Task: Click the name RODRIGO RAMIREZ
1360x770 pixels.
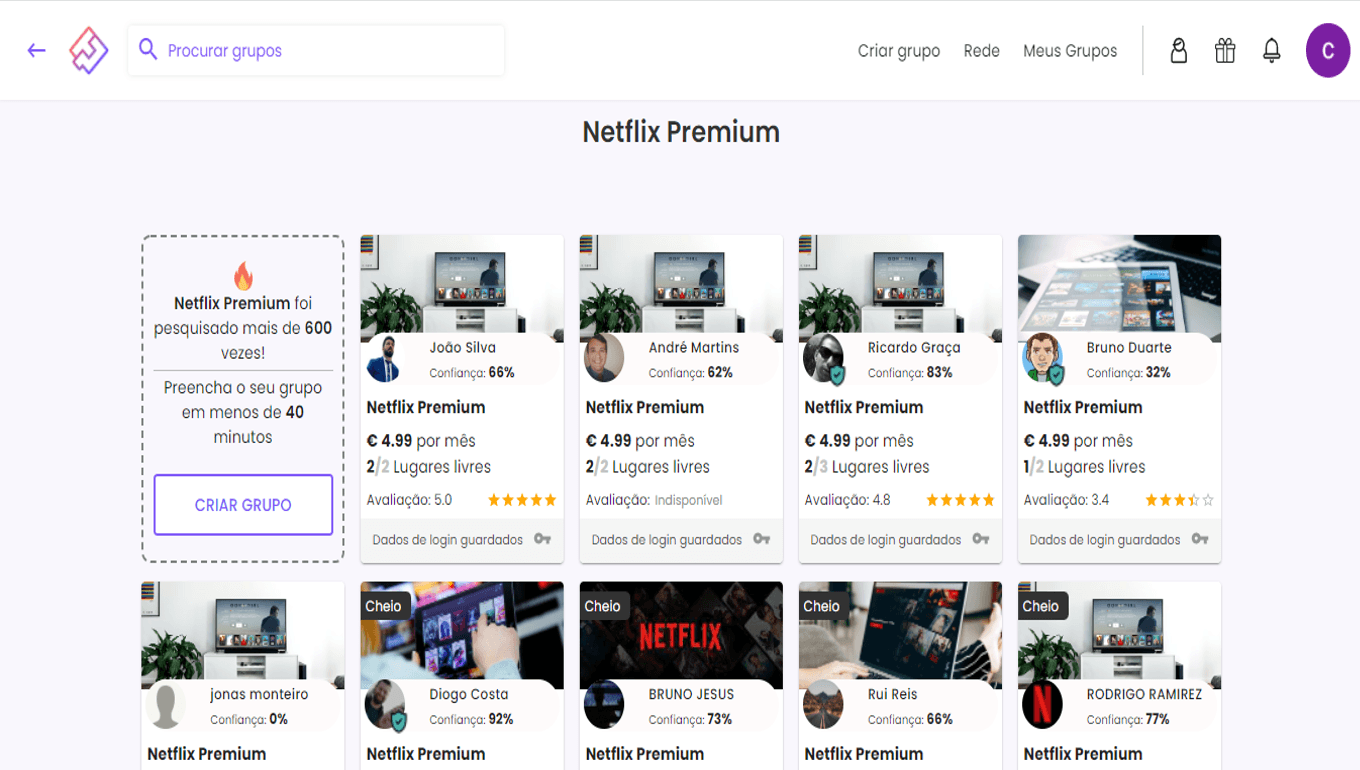Action: [x=1144, y=694]
